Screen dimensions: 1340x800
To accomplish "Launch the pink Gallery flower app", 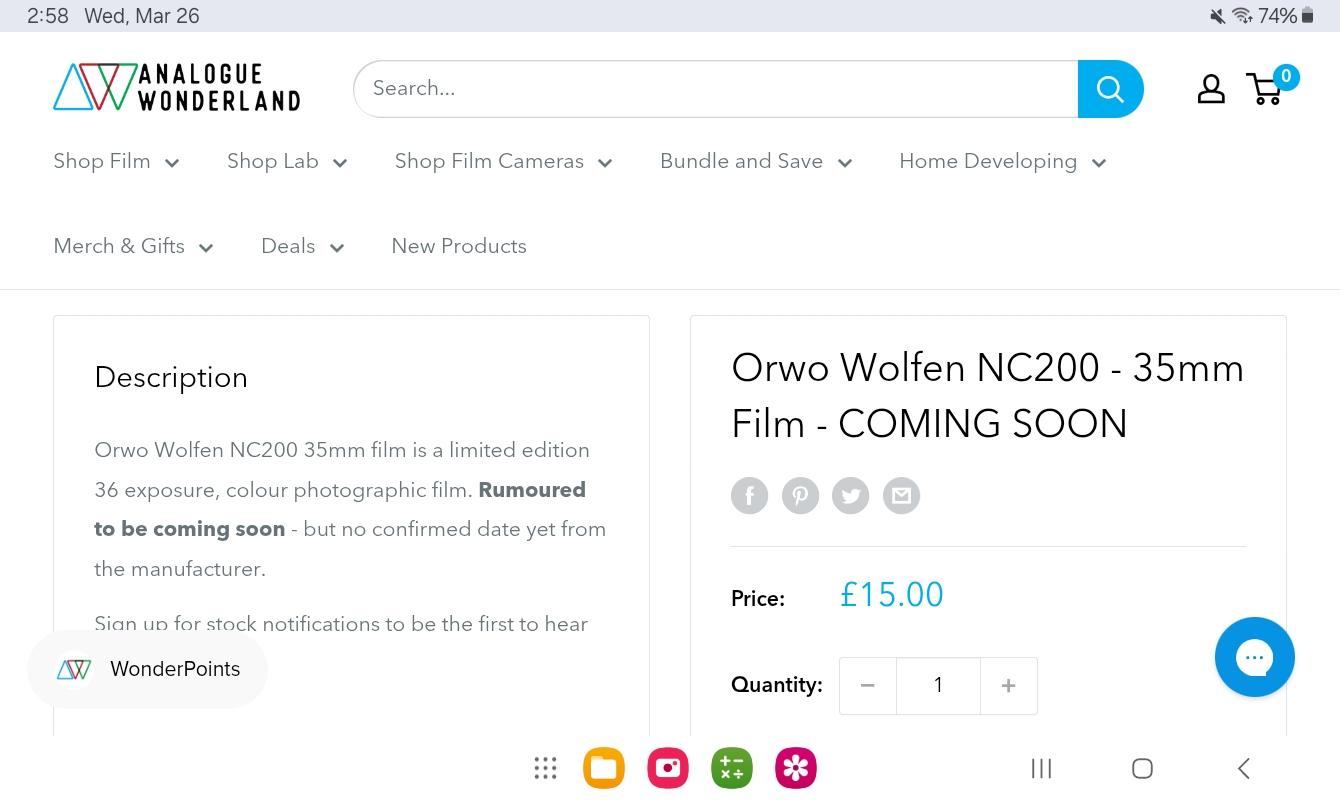I will tap(796, 768).
